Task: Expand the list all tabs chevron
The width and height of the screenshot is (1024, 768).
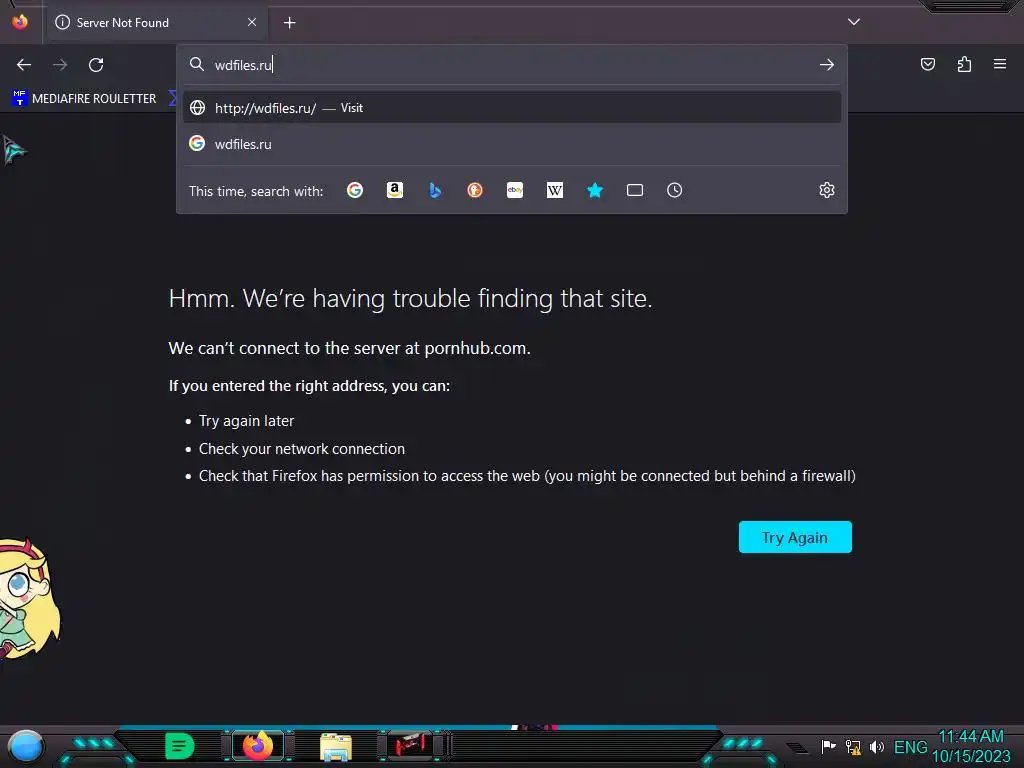Action: tap(854, 22)
